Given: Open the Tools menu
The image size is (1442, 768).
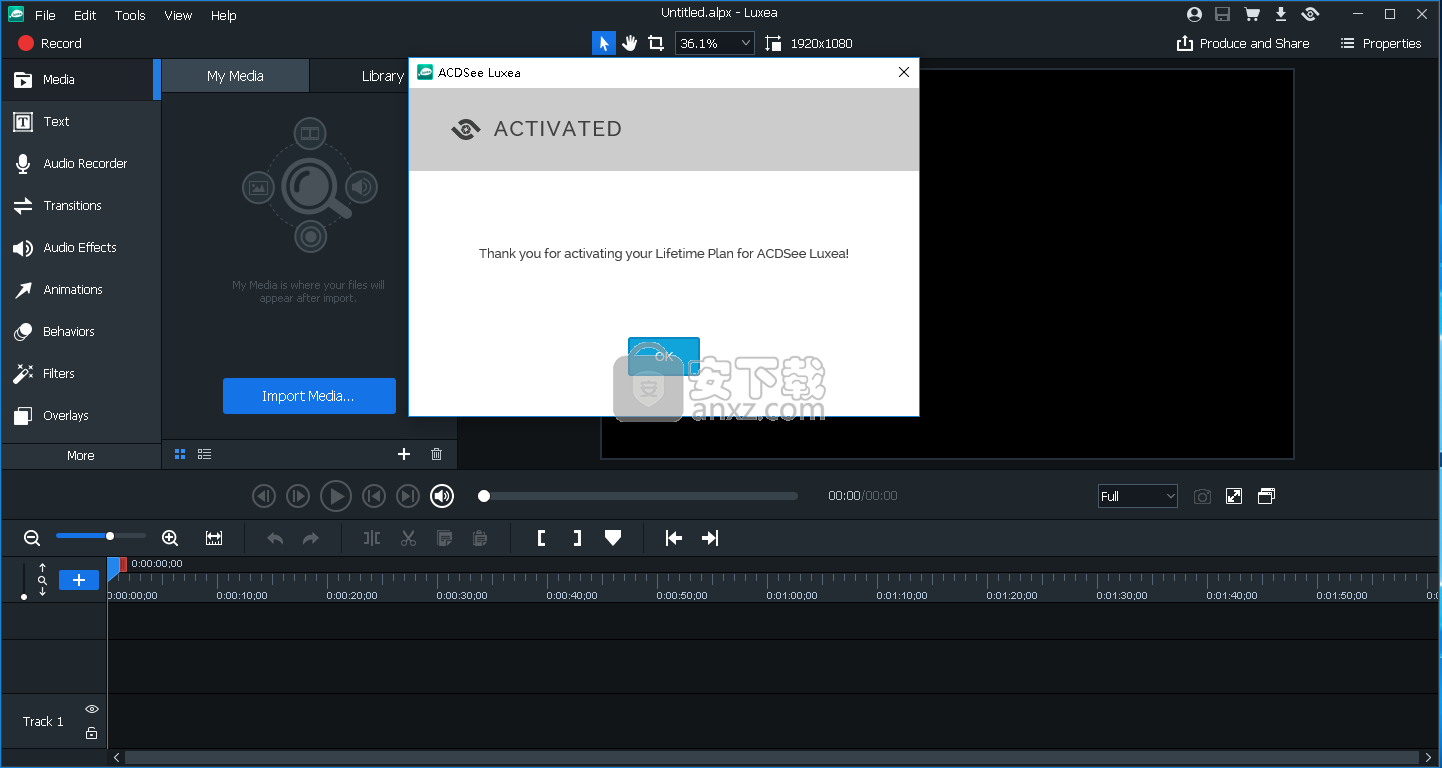Looking at the screenshot, I should coord(130,15).
